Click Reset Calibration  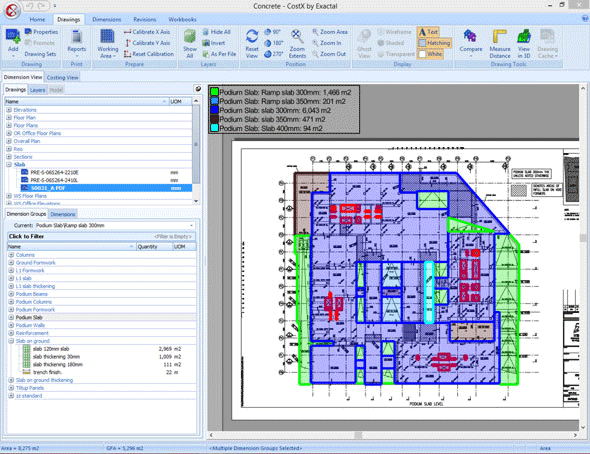click(x=149, y=54)
